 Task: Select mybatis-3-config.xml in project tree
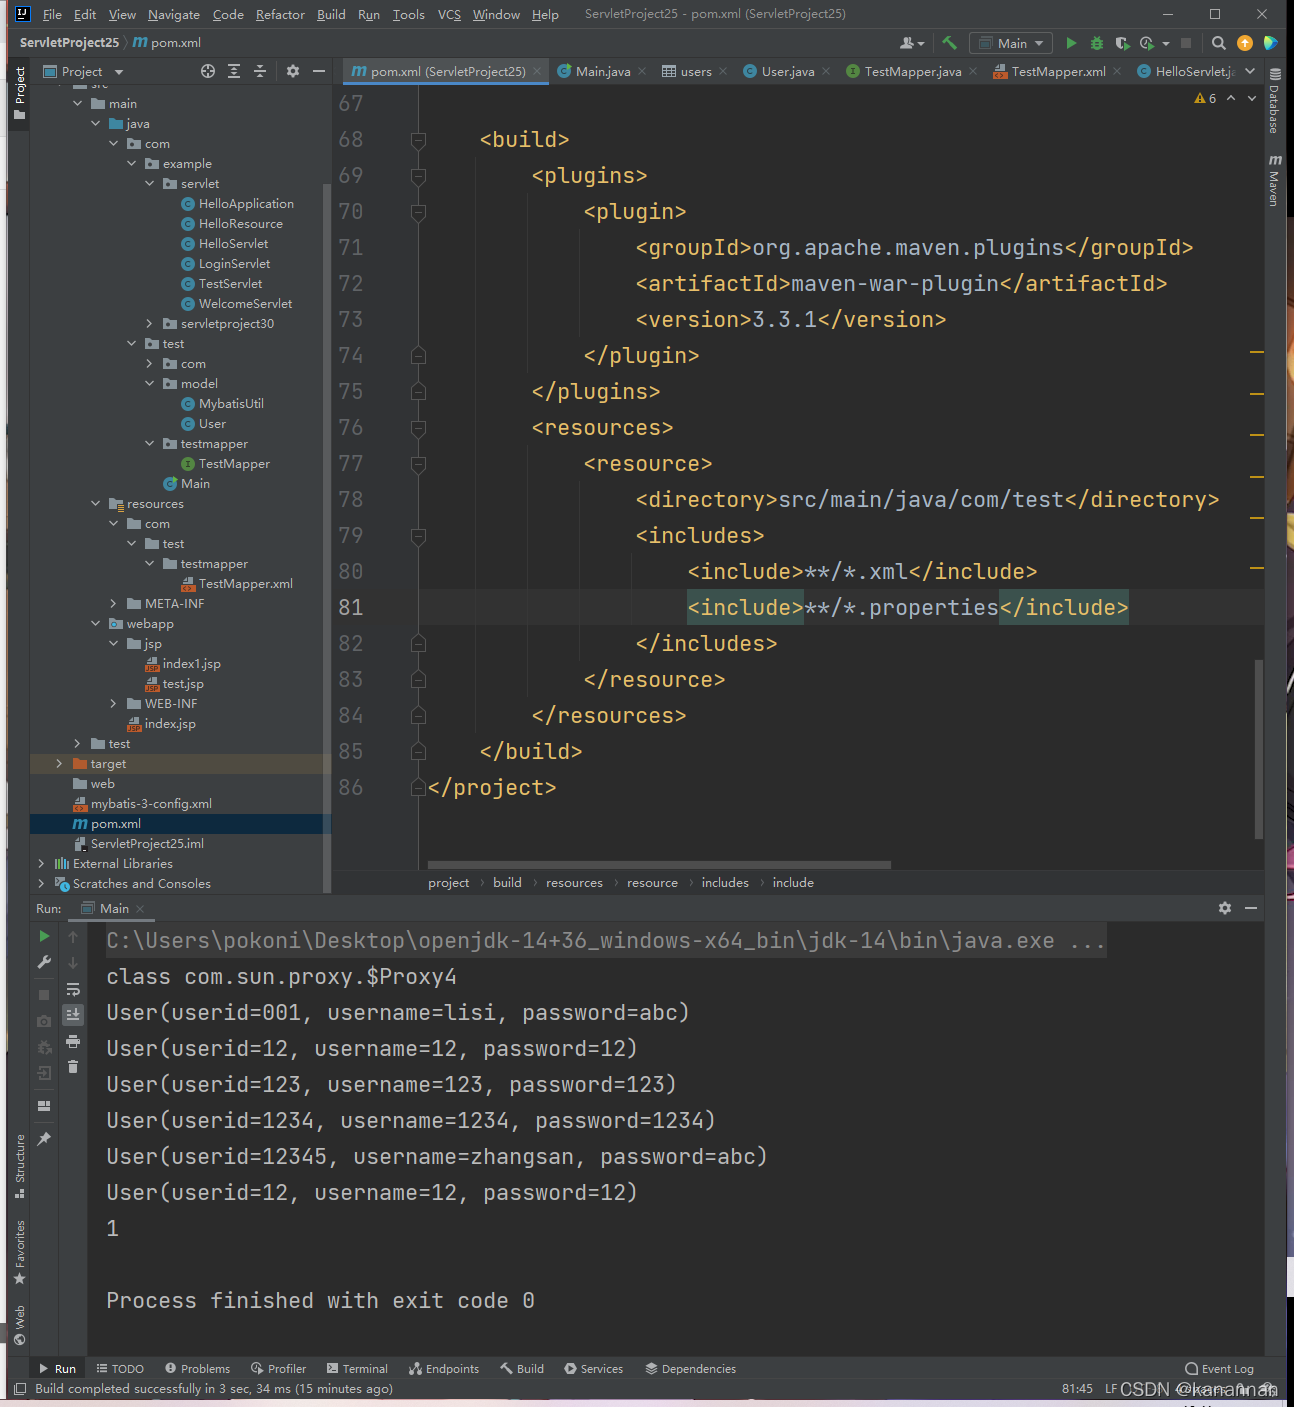pos(151,804)
